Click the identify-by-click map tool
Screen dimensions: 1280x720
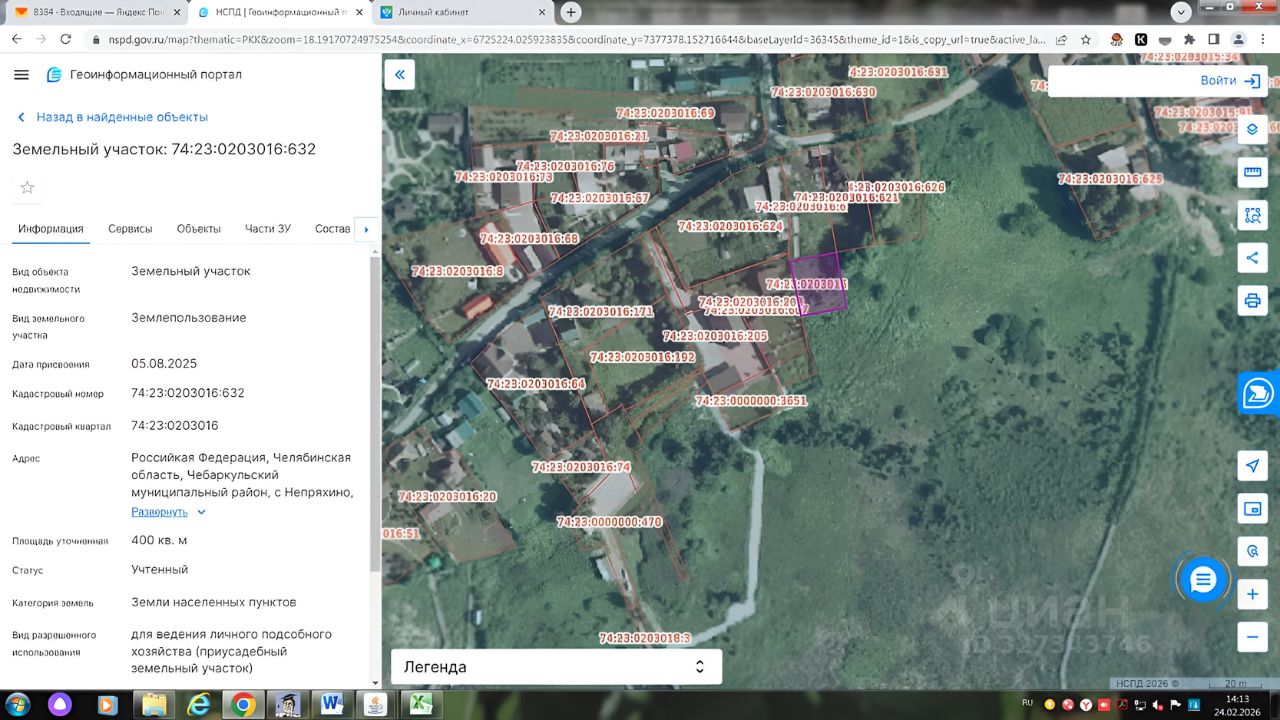[1252, 551]
